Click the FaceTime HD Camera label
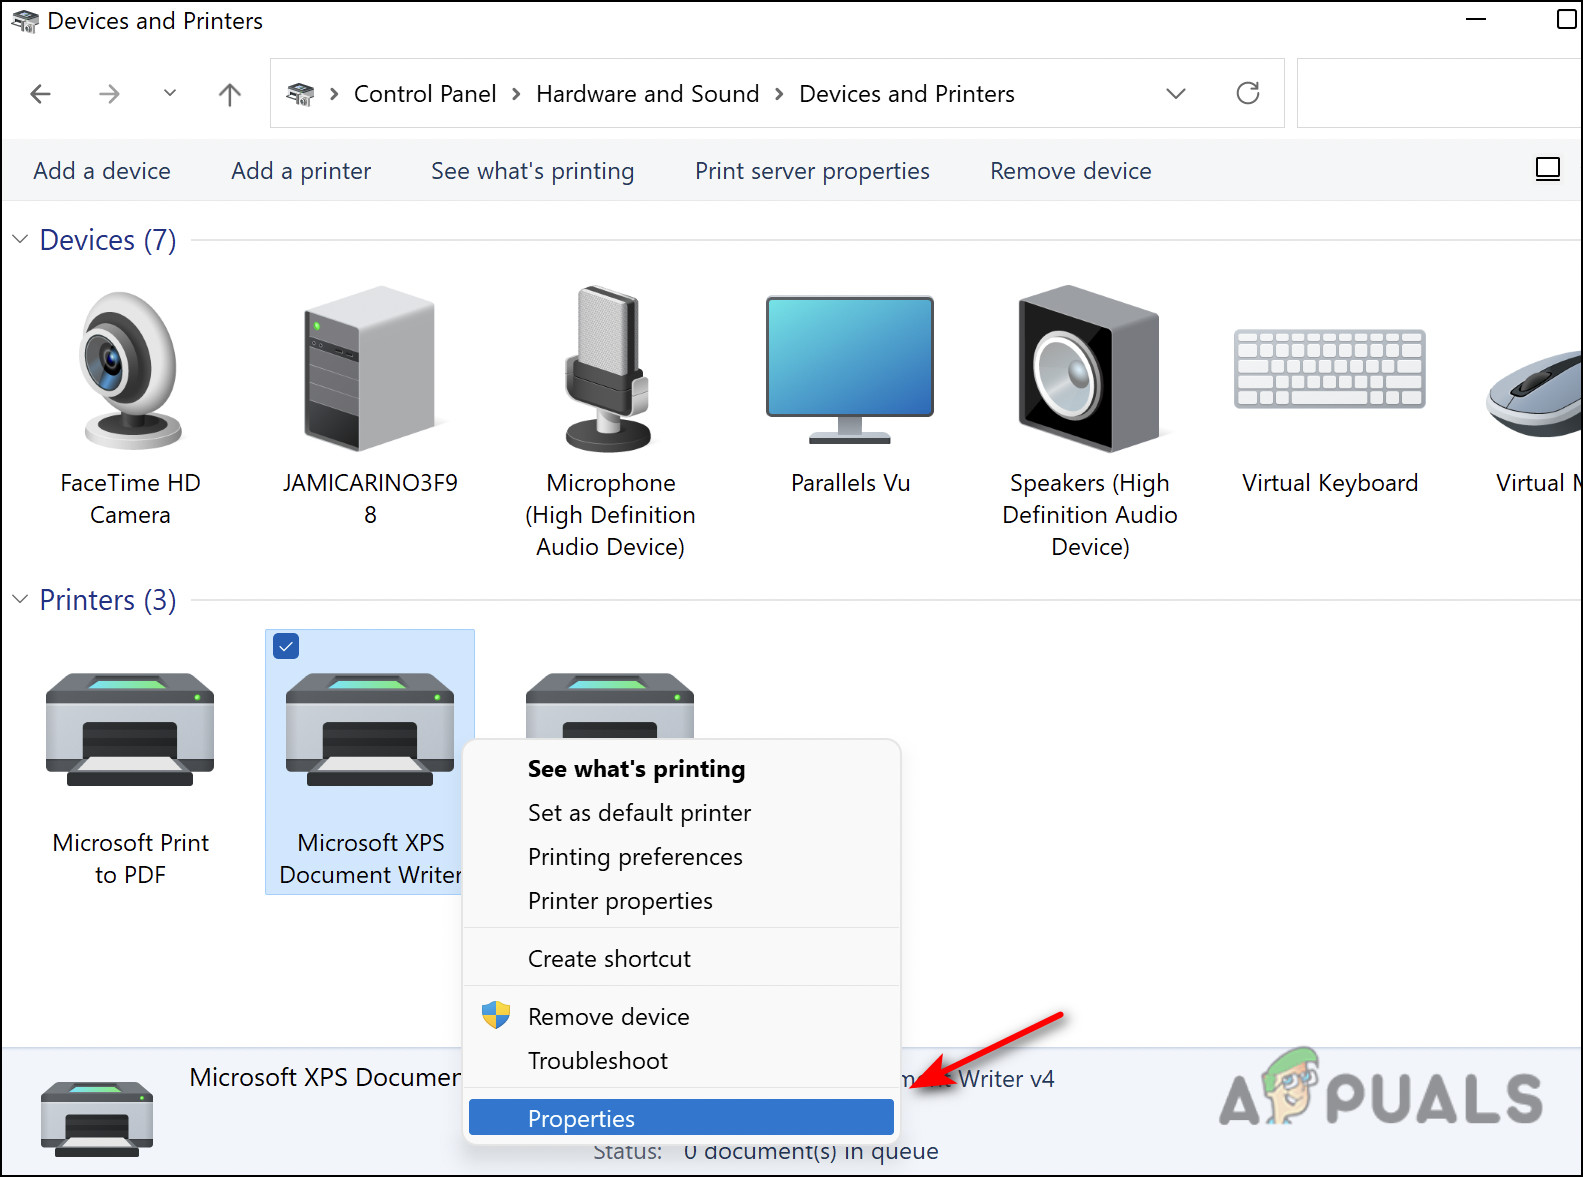Image resolution: width=1583 pixels, height=1177 pixels. tap(130, 499)
